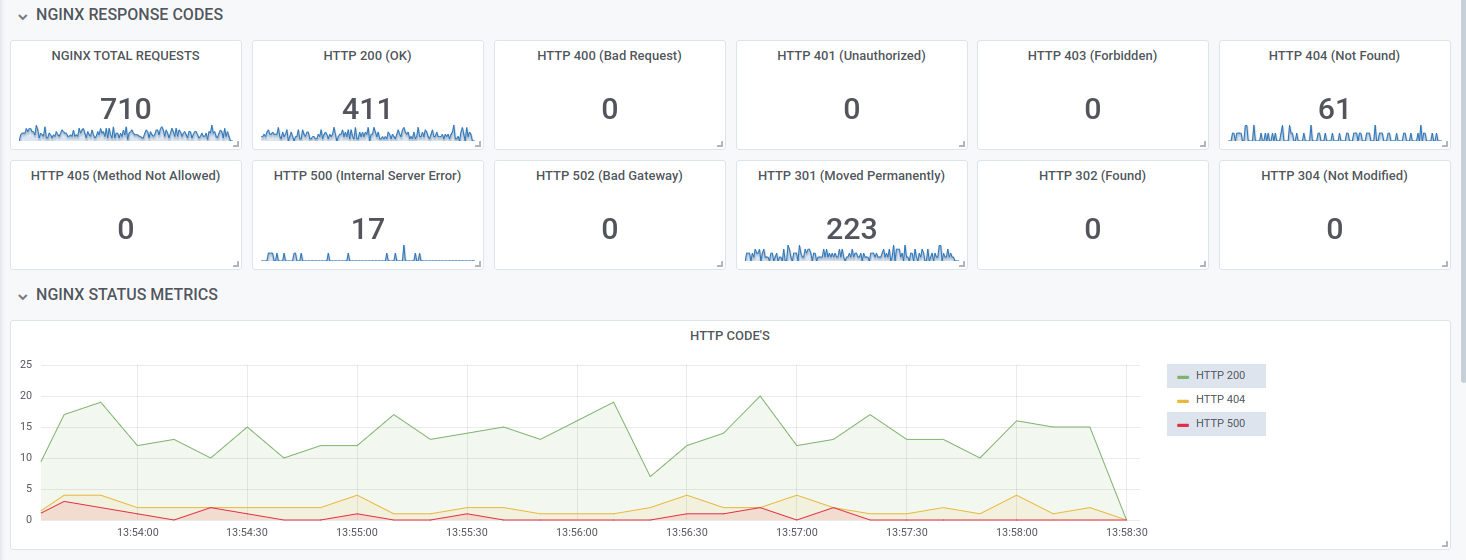Click the HTTP 404 sparkline chart
This screenshot has width=1466, height=560.
pyautogui.click(x=1334, y=133)
